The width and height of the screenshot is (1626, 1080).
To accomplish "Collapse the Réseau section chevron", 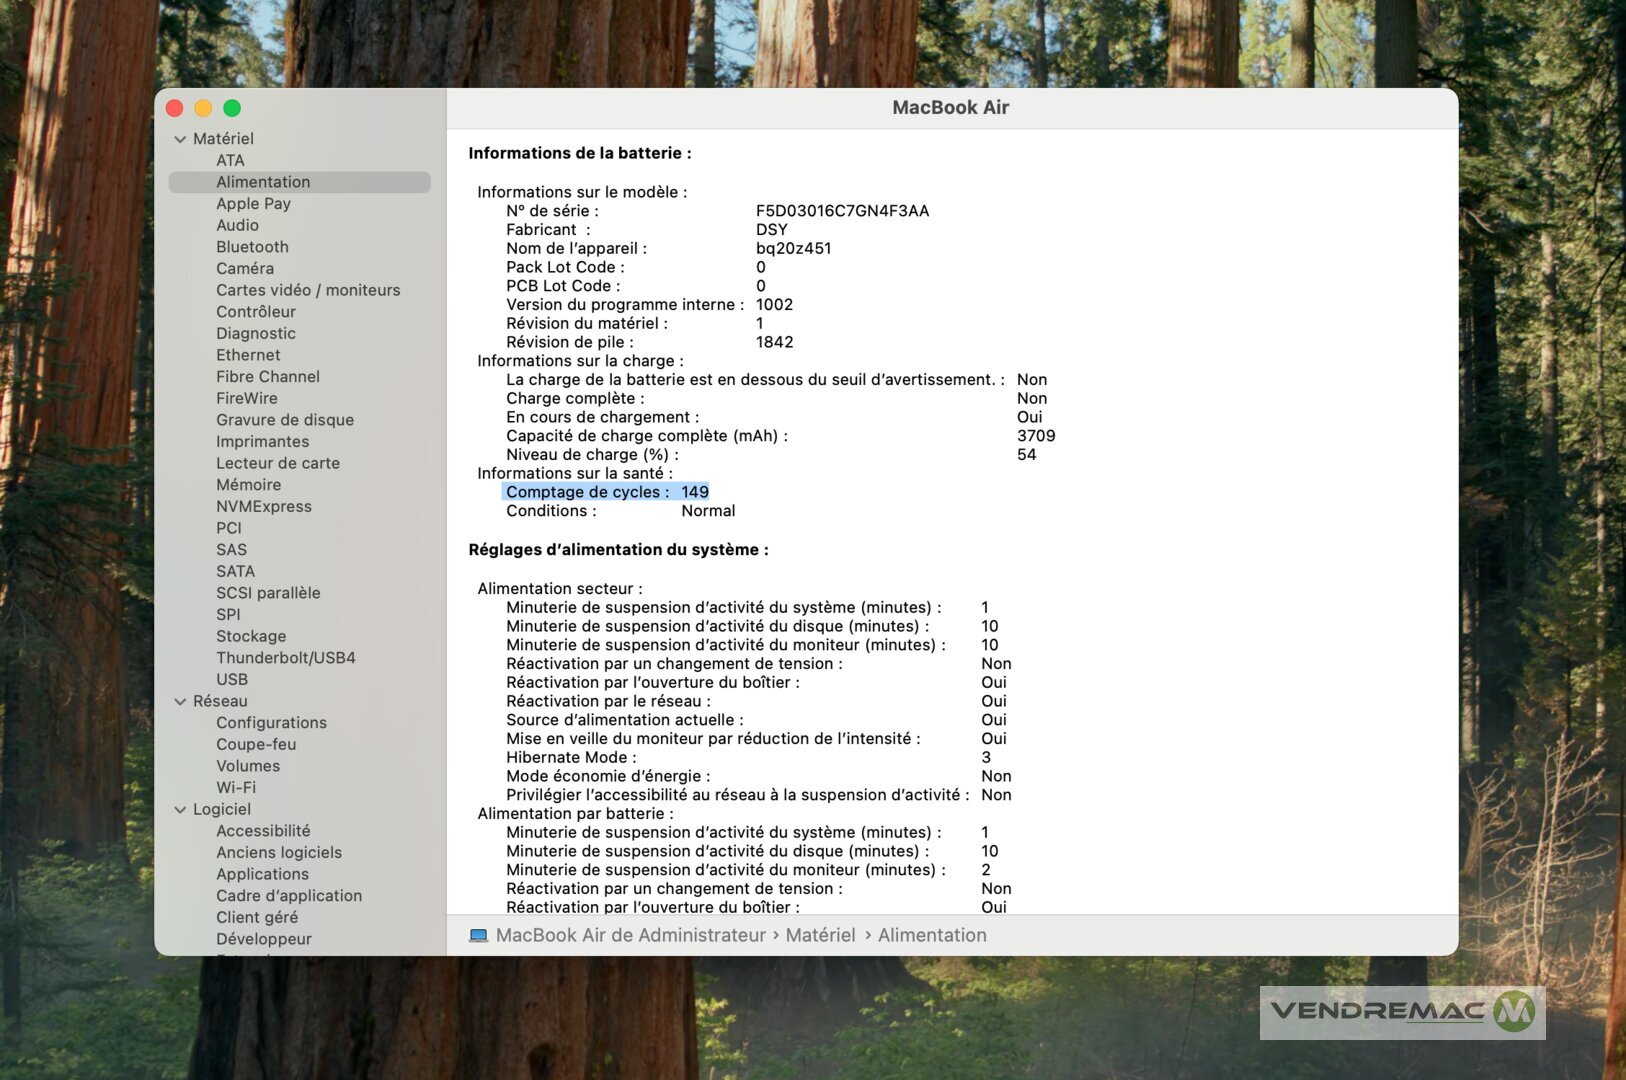I will coord(180,702).
